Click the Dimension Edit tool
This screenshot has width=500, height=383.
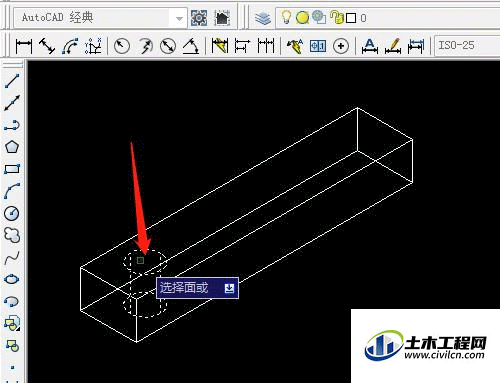tap(370, 46)
